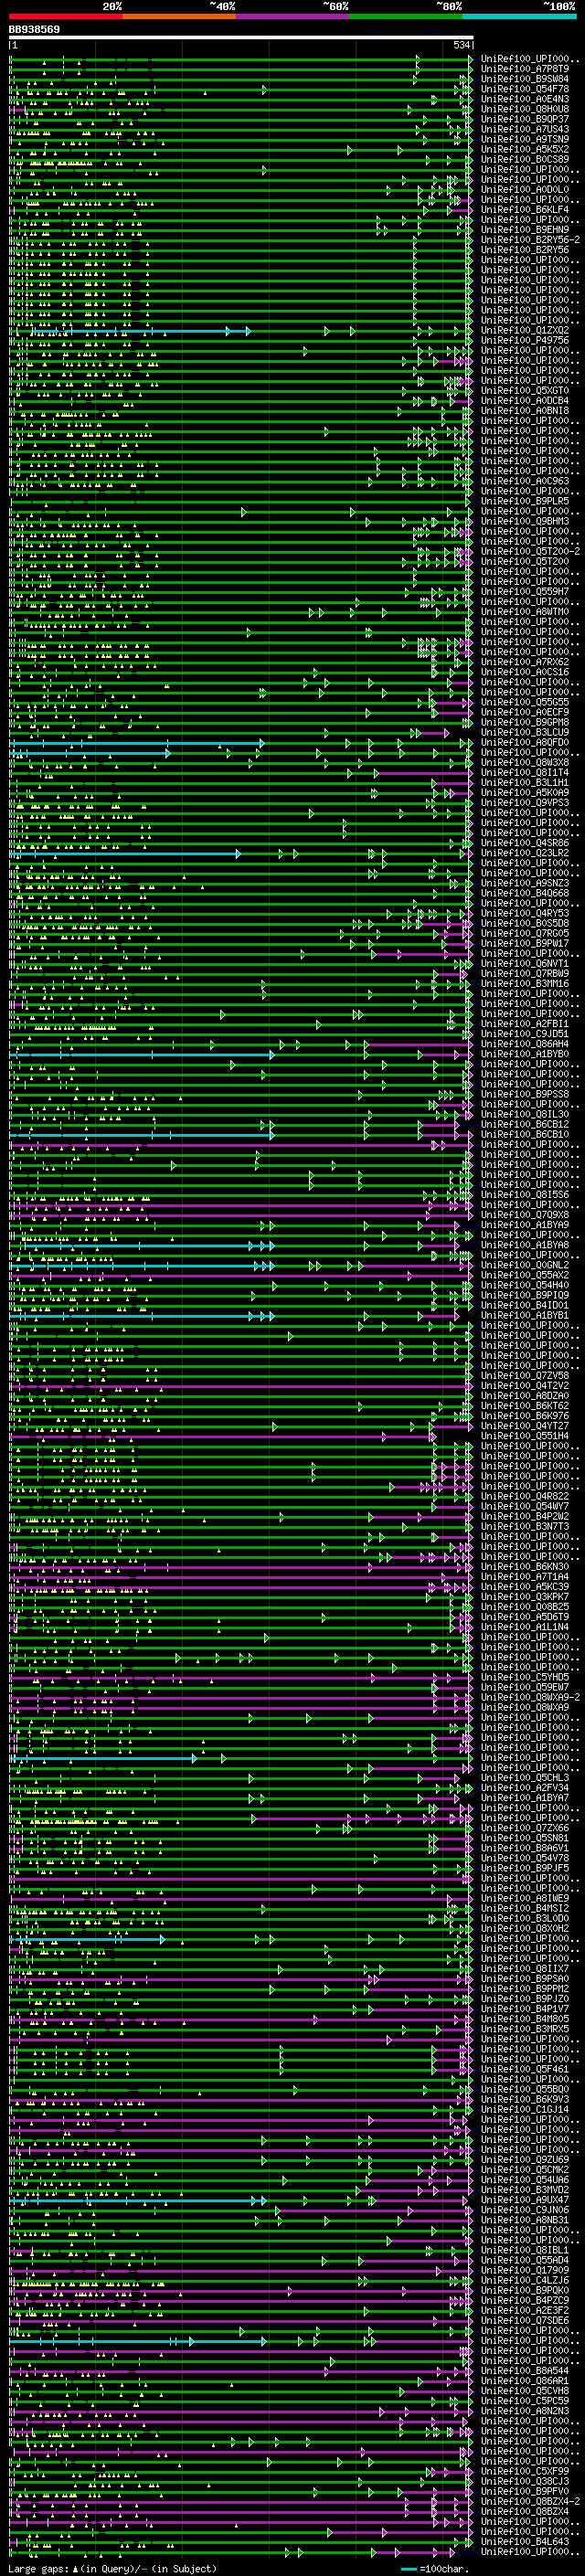Select label UniRef100_A5K5X2
Image resolution: width=585 pixels, height=2576 pixels.
[x=525, y=149]
